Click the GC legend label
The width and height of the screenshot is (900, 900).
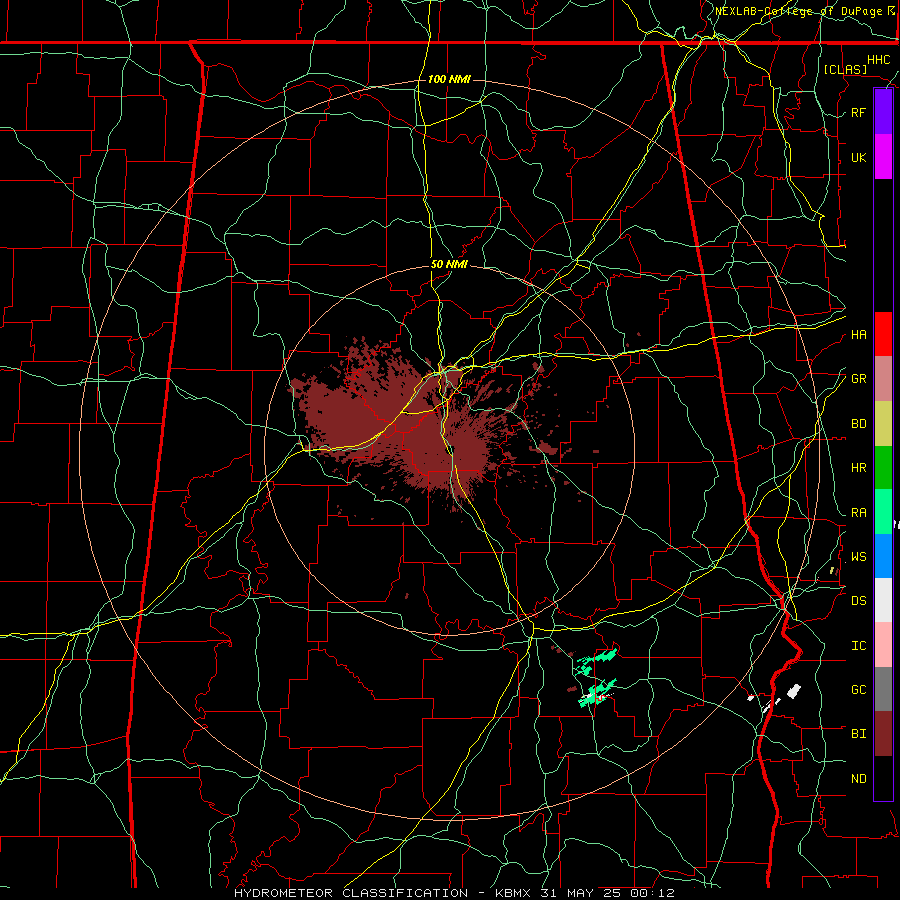click(858, 690)
